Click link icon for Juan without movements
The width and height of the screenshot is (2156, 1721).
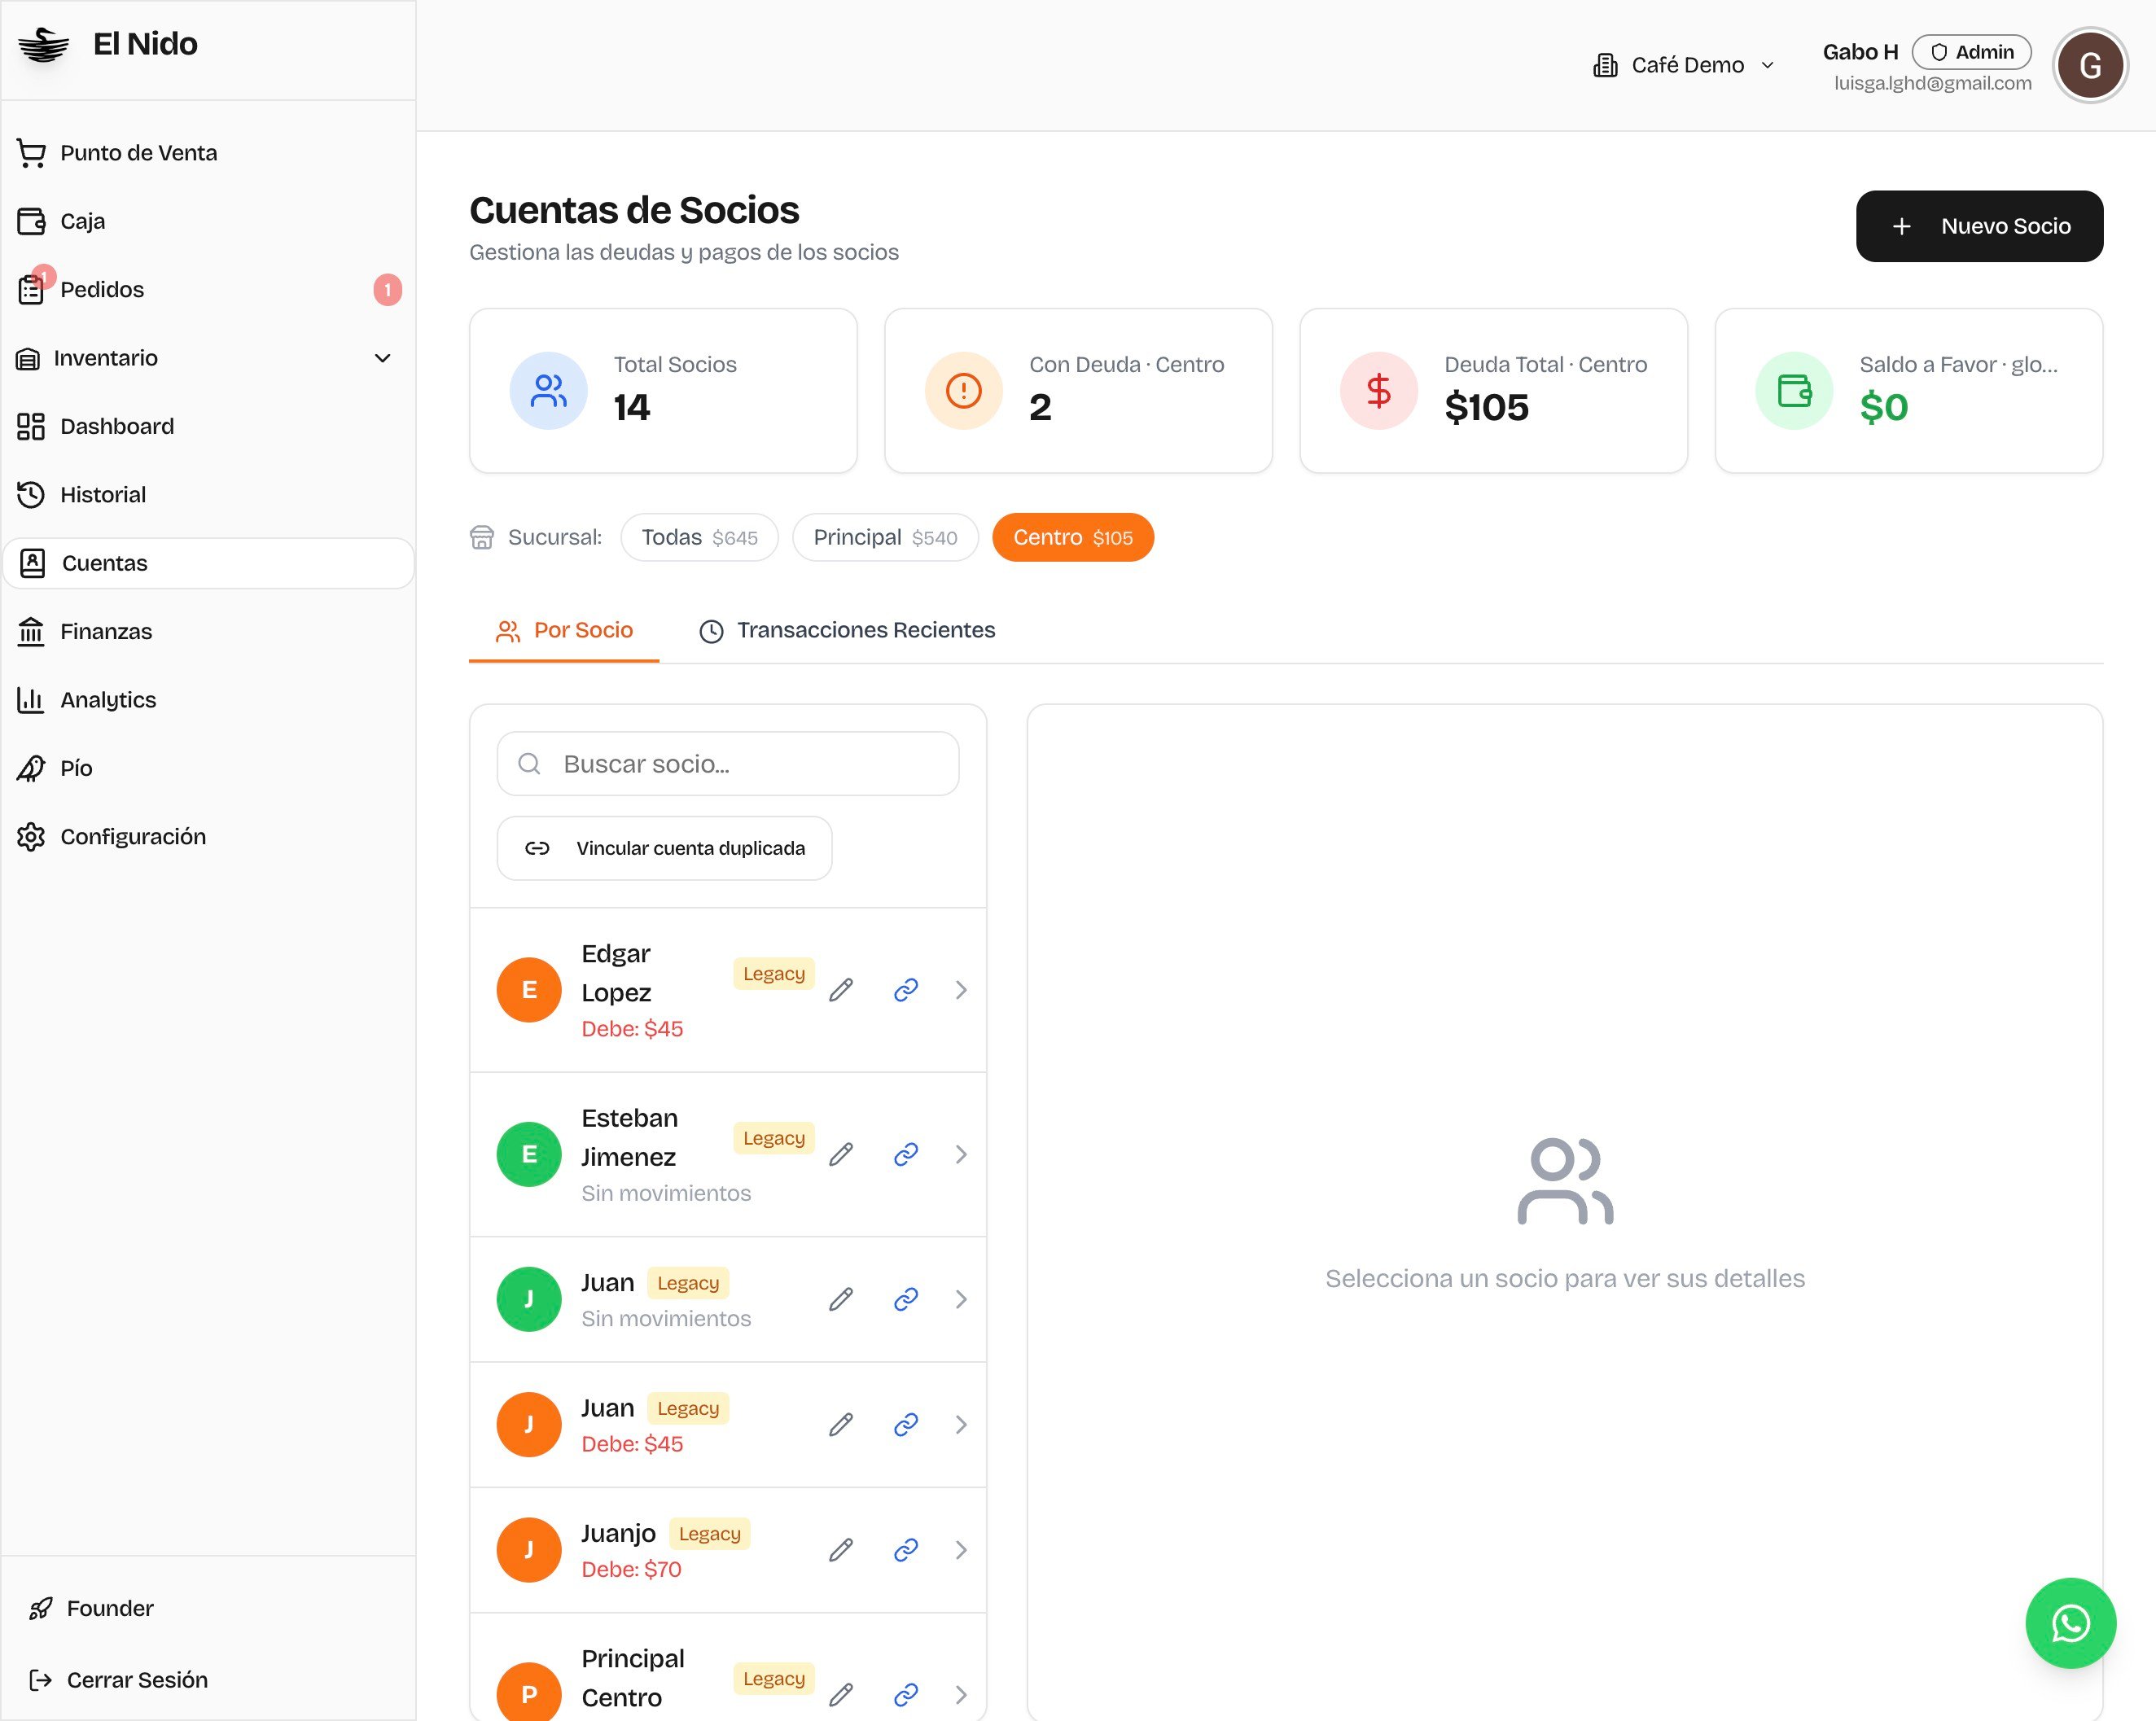pos(906,1299)
